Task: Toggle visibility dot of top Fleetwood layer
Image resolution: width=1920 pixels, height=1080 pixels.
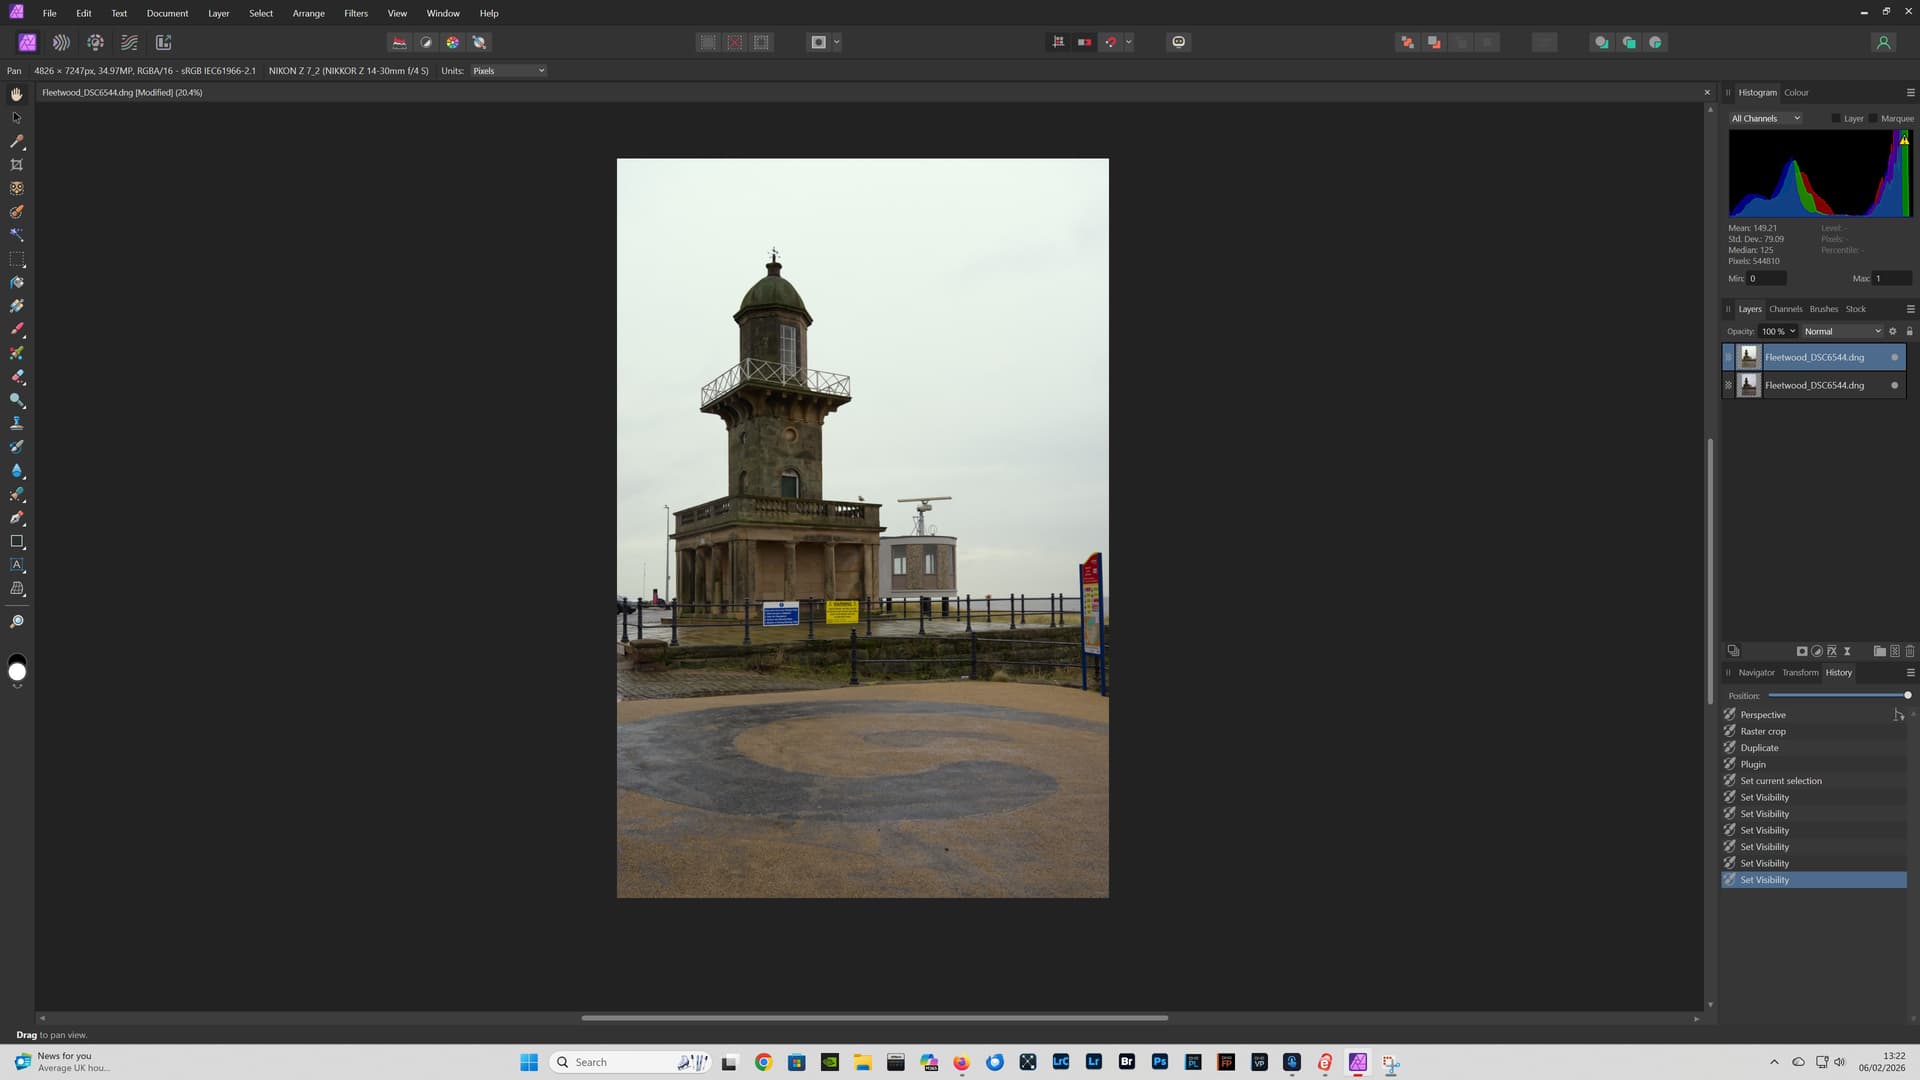Action: pyautogui.click(x=1894, y=357)
